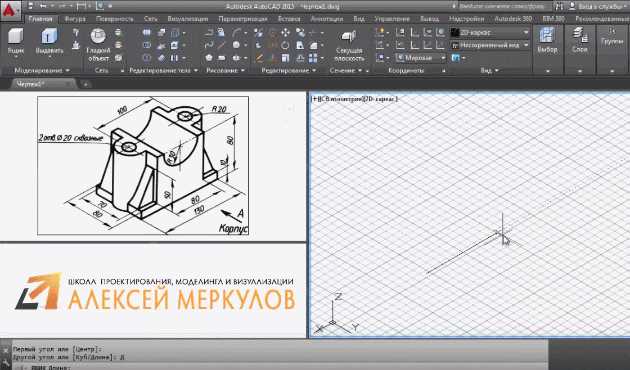Click the binoculars search icon in the title bar

559,6
